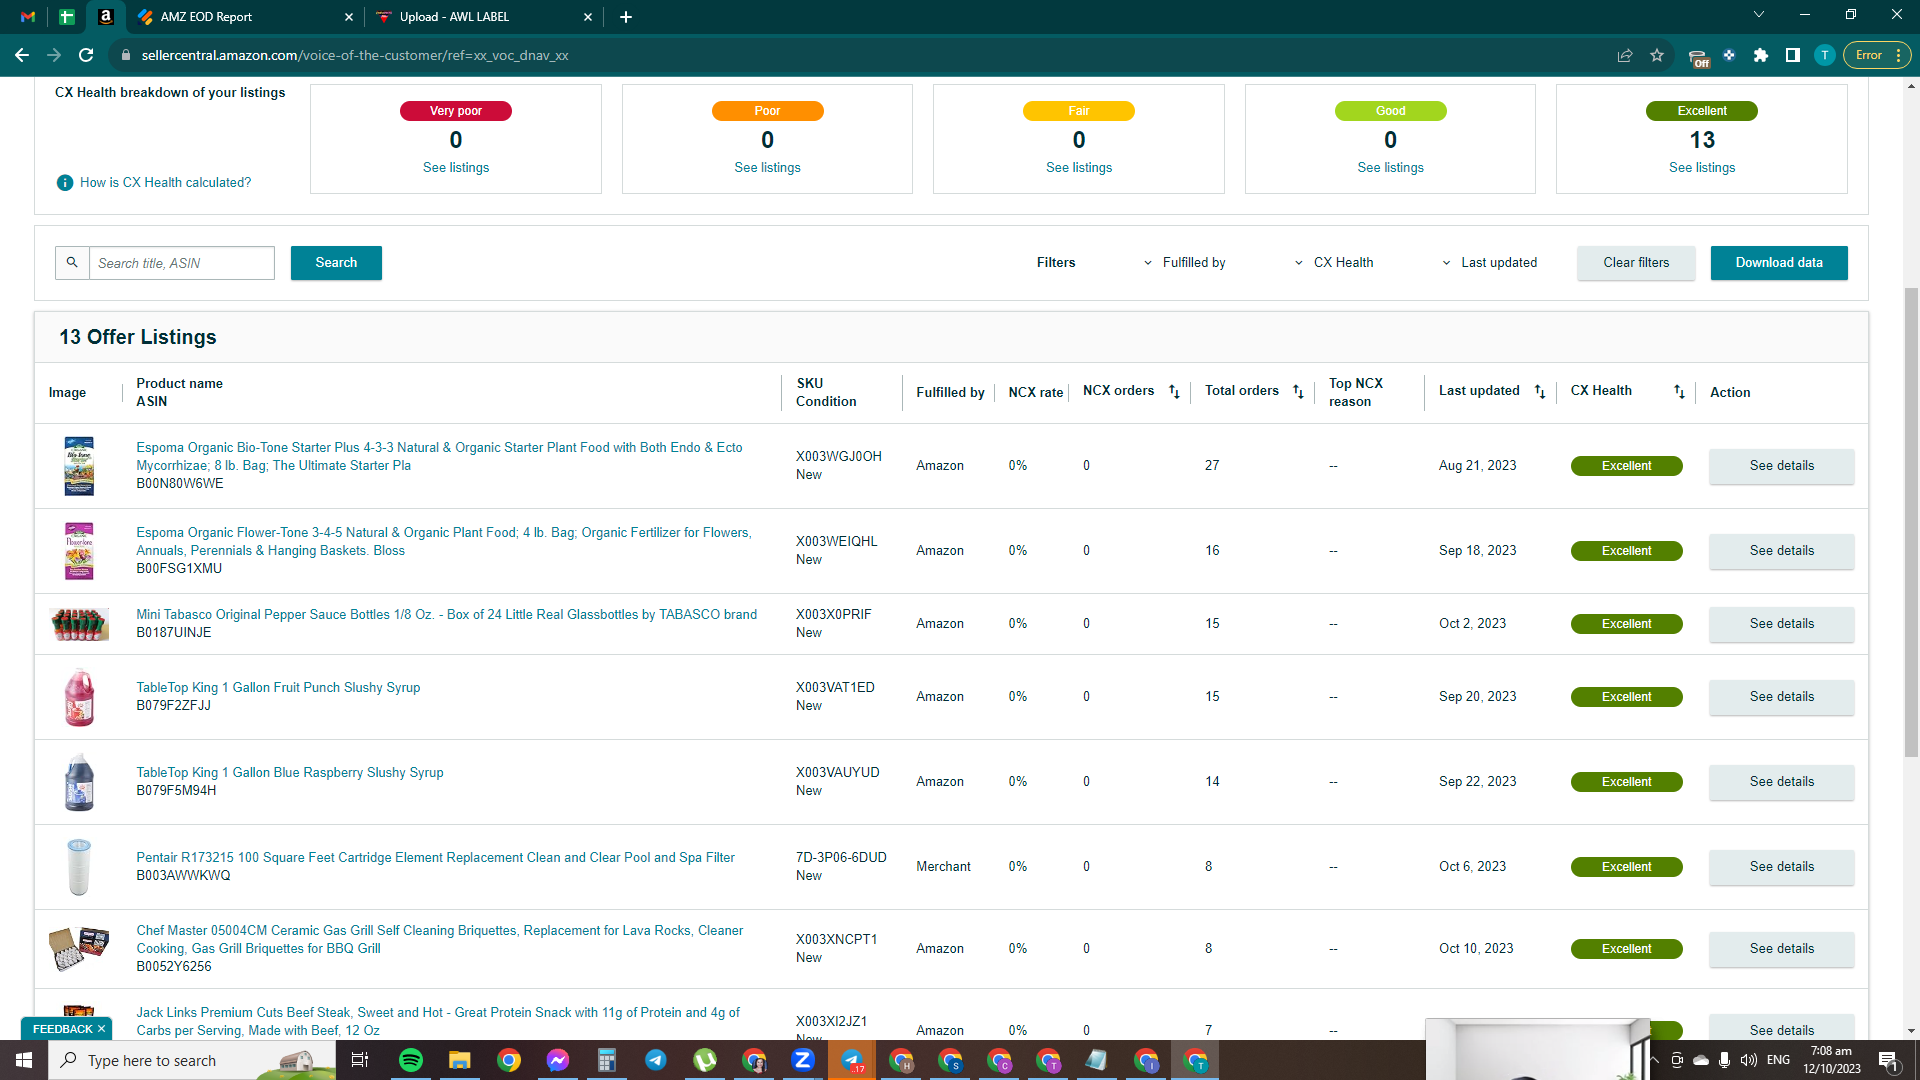Expand the Fulfilled by filter dropdown
Viewport: 1920px width, 1080px height.
tap(1184, 263)
